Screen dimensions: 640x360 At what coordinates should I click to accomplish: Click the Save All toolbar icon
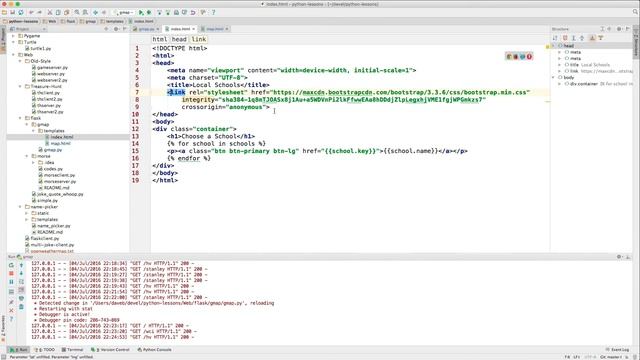click(12, 13)
